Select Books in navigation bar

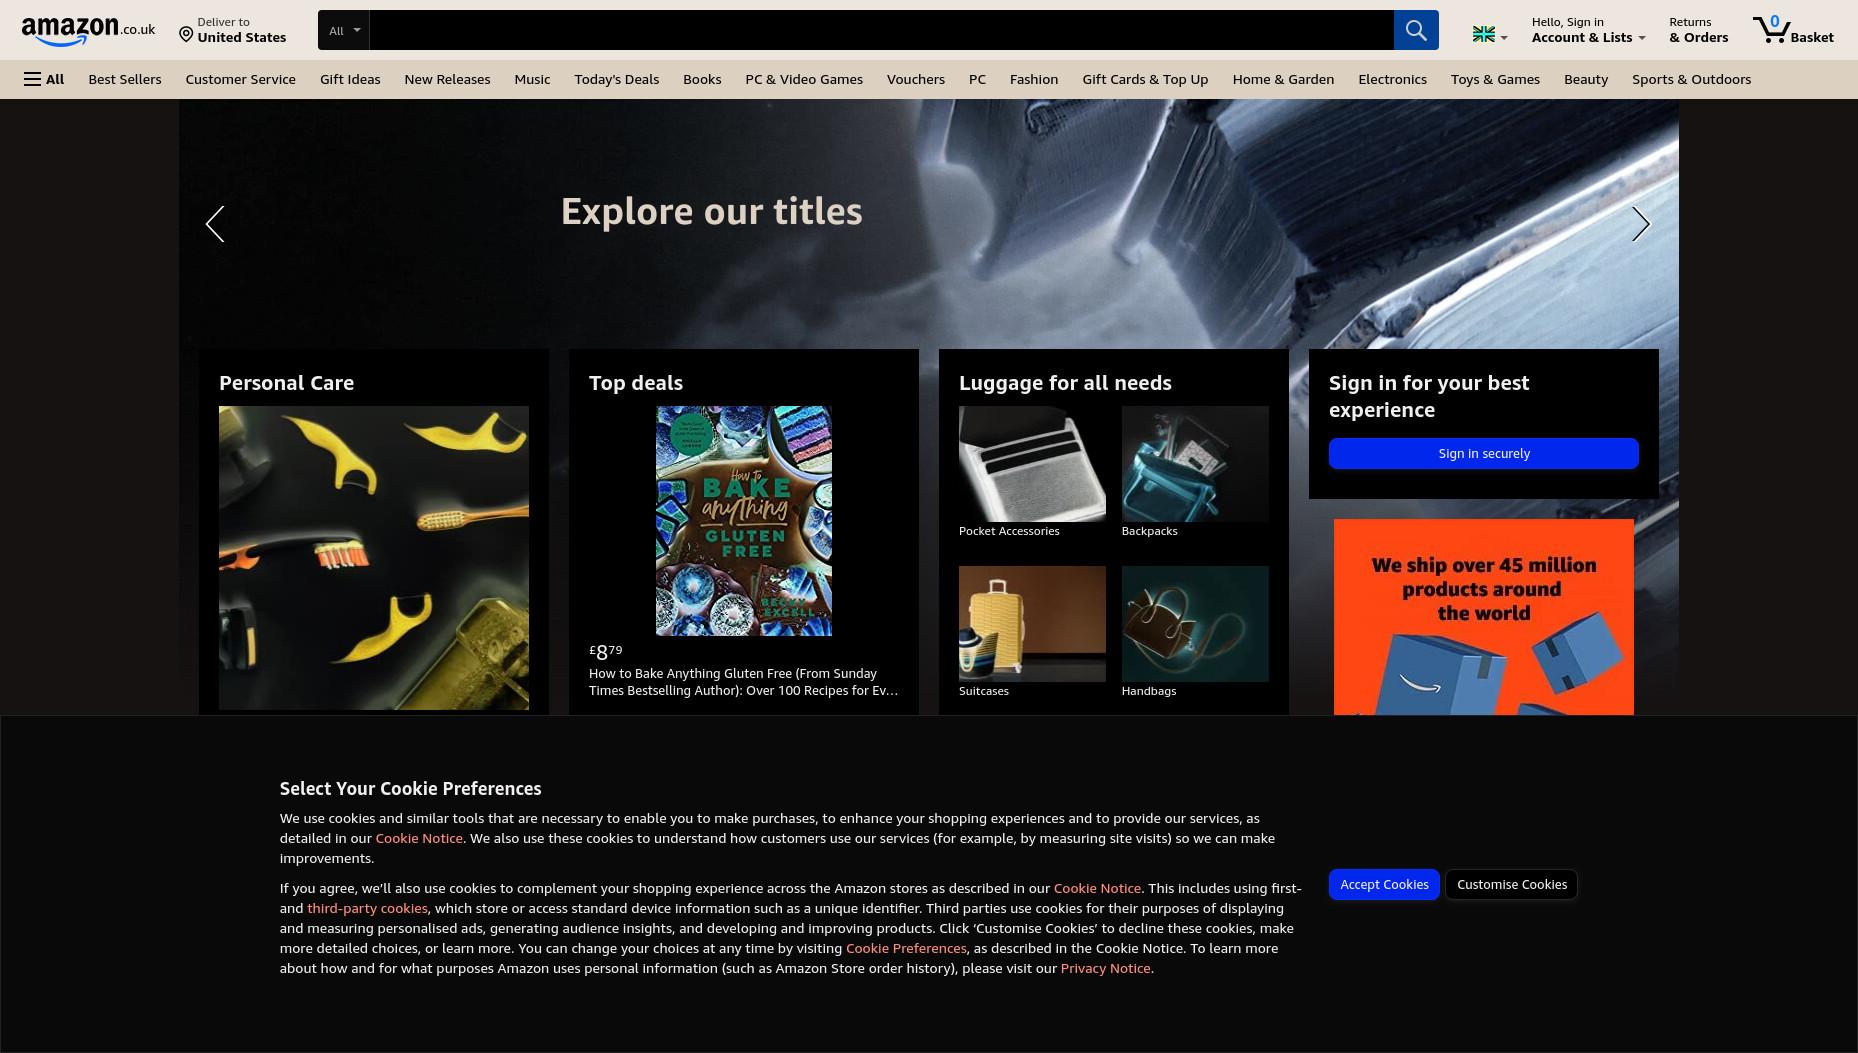[x=702, y=79]
